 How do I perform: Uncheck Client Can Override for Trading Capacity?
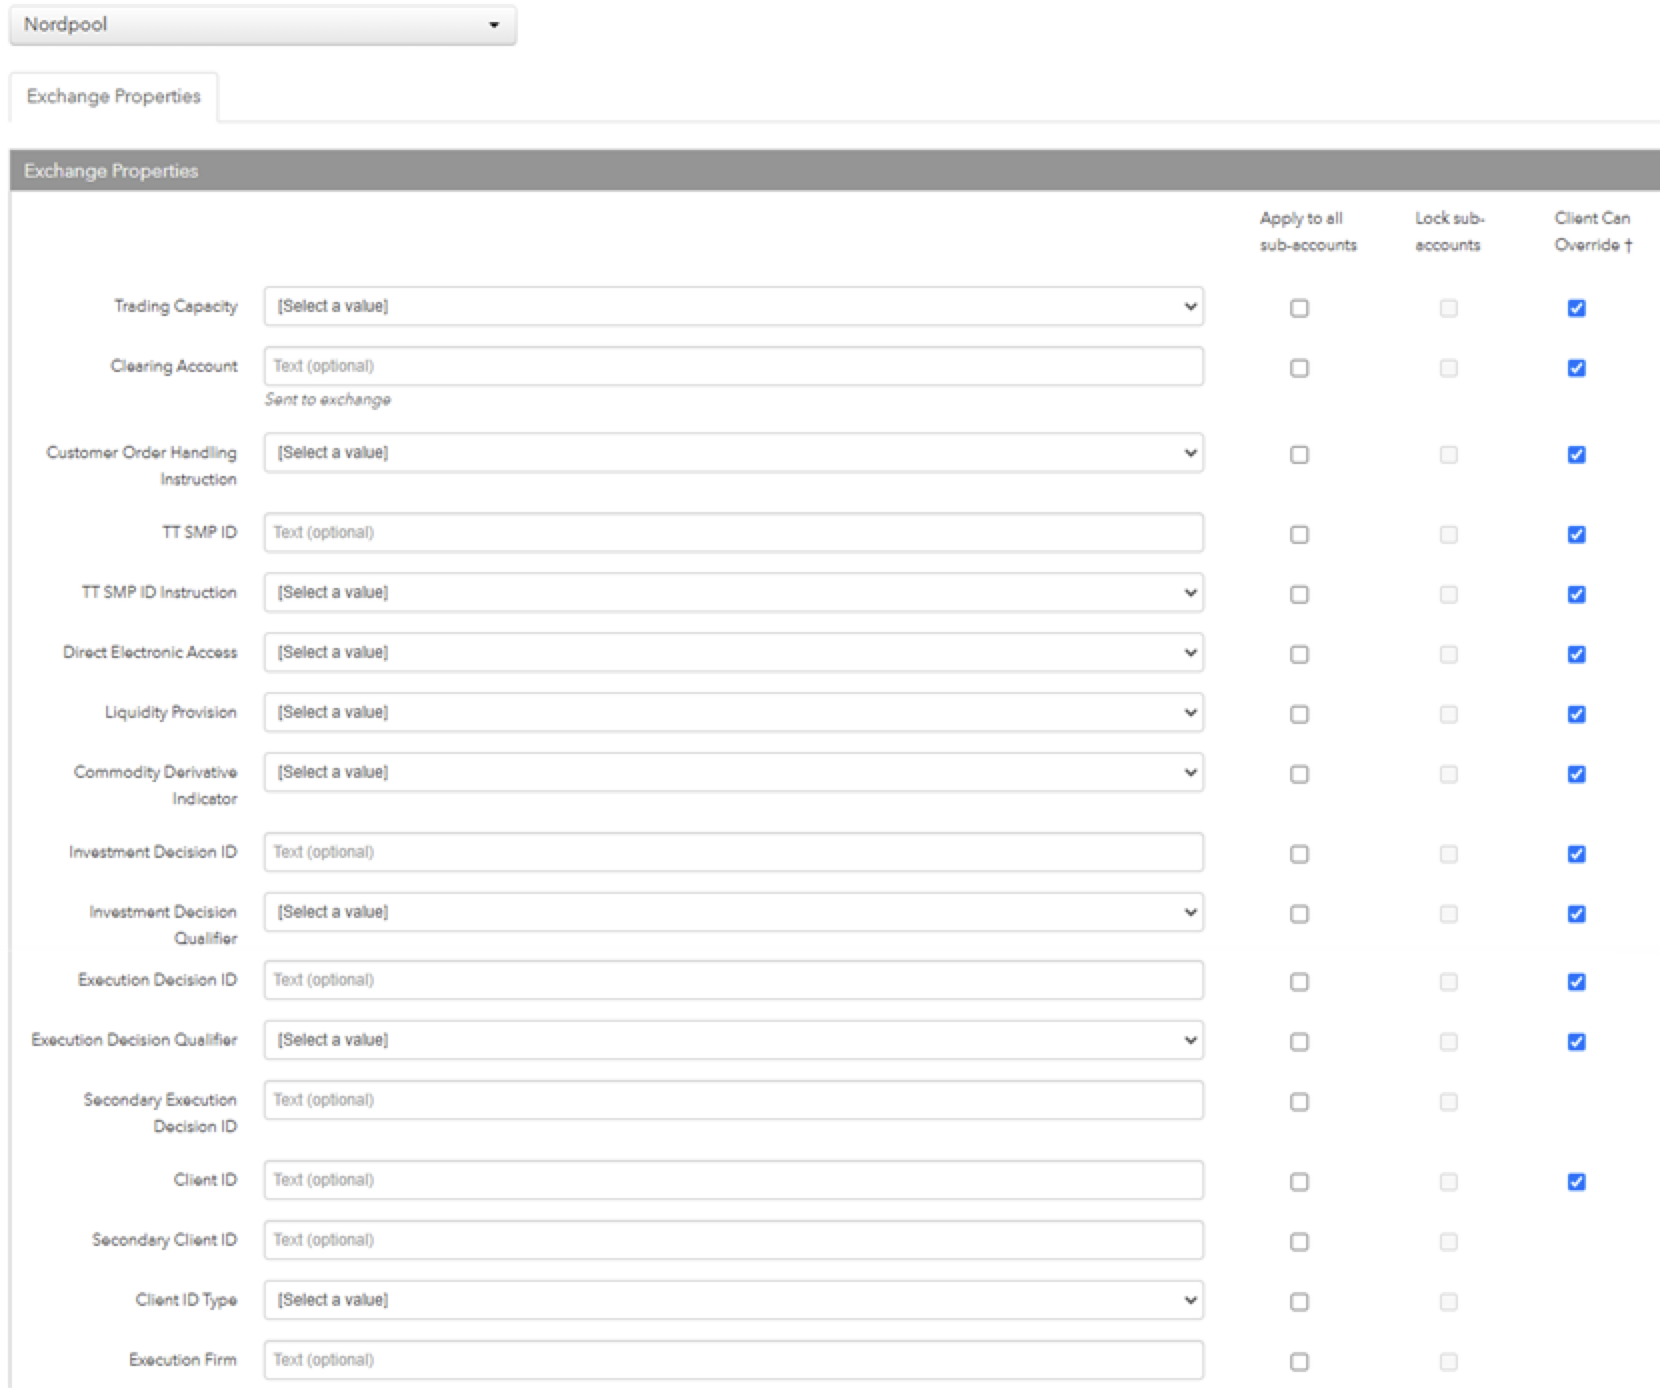1577,308
